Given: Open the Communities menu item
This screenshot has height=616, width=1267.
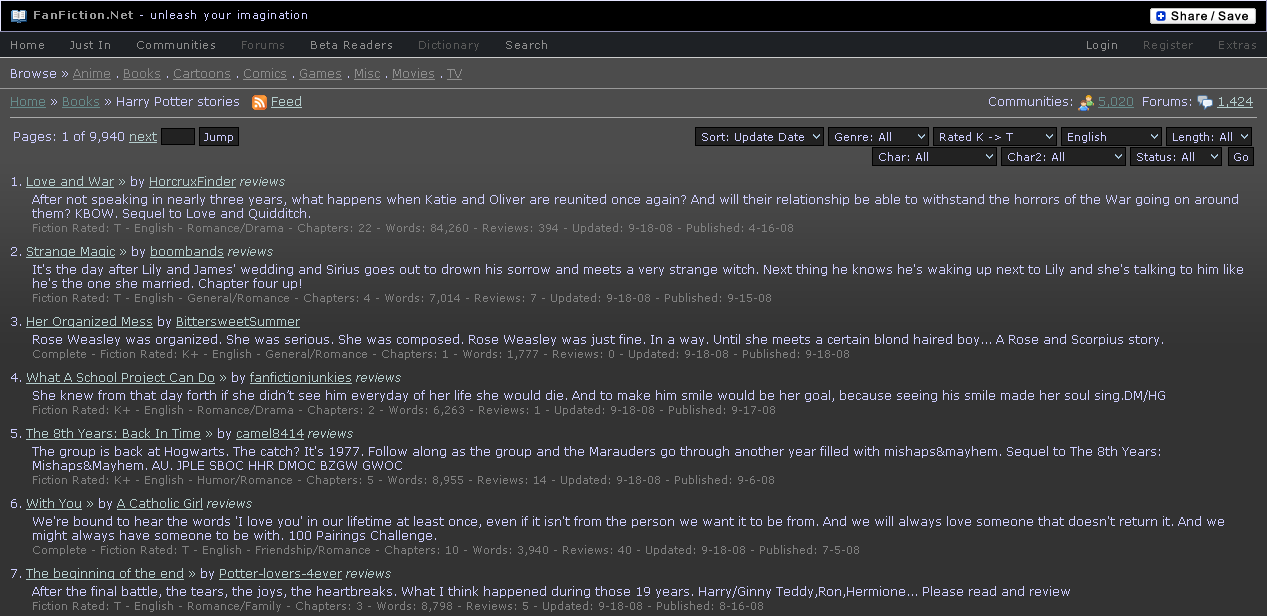Looking at the screenshot, I should (176, 45).
